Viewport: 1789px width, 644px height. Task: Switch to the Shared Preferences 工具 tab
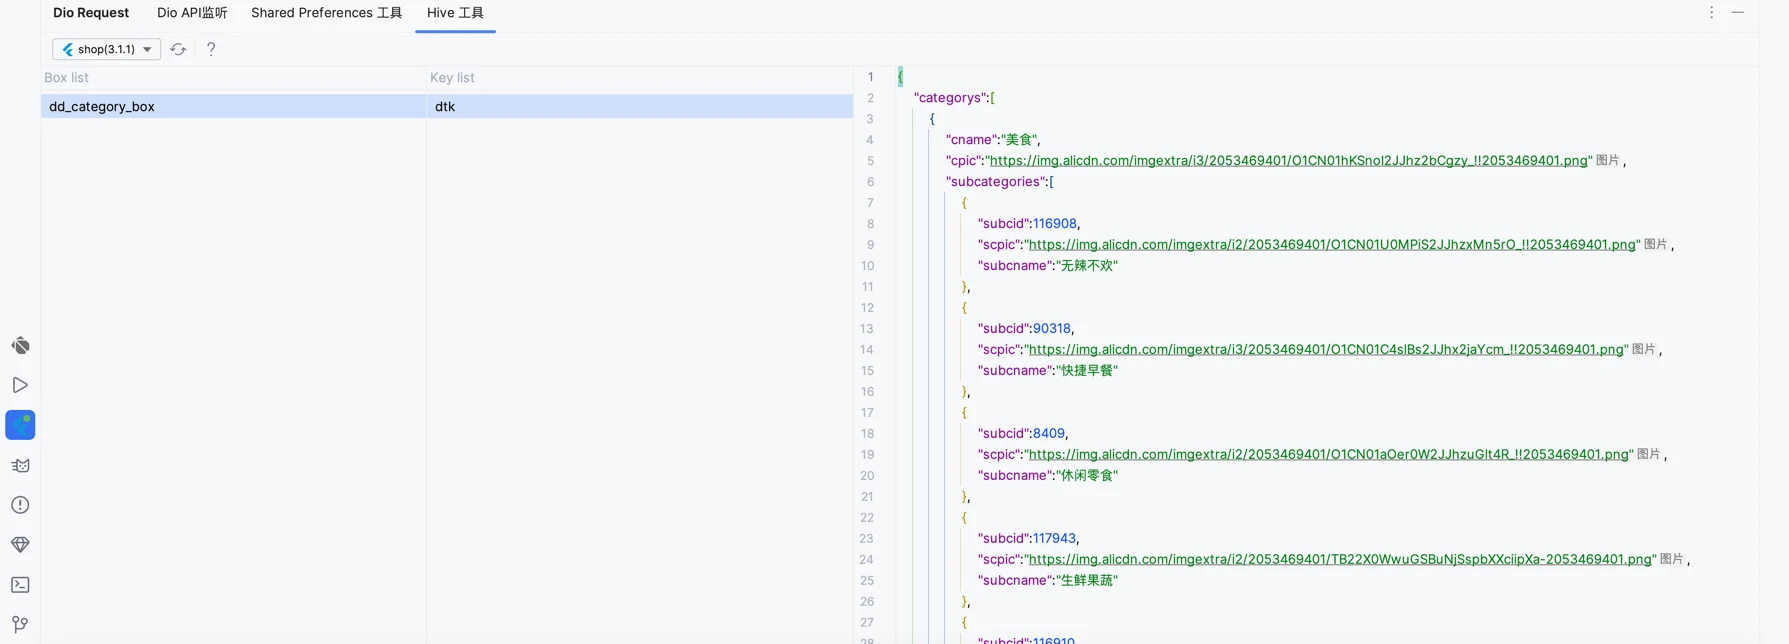tap(326, 13)
